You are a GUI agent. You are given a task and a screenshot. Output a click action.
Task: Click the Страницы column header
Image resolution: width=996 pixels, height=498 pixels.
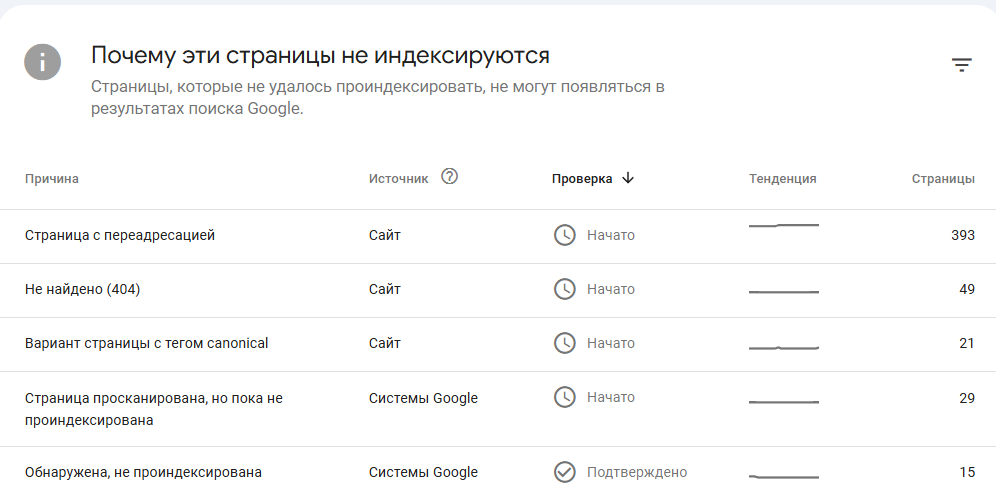pos(943,179)
